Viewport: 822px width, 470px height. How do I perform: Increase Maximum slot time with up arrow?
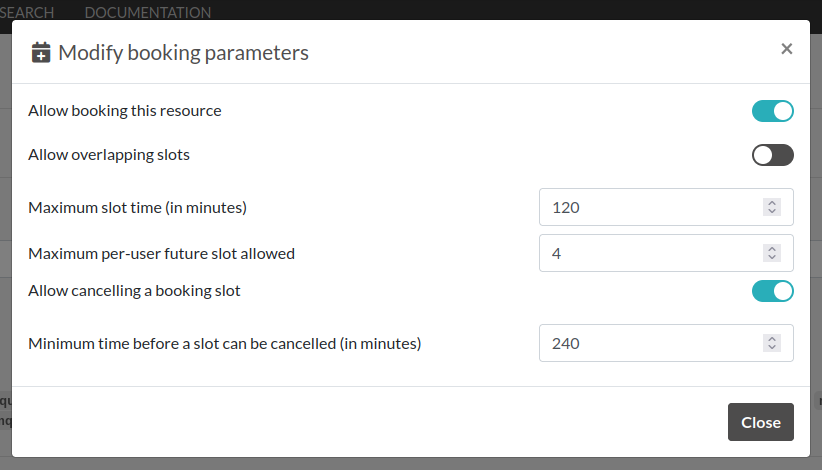coord(771,203)
